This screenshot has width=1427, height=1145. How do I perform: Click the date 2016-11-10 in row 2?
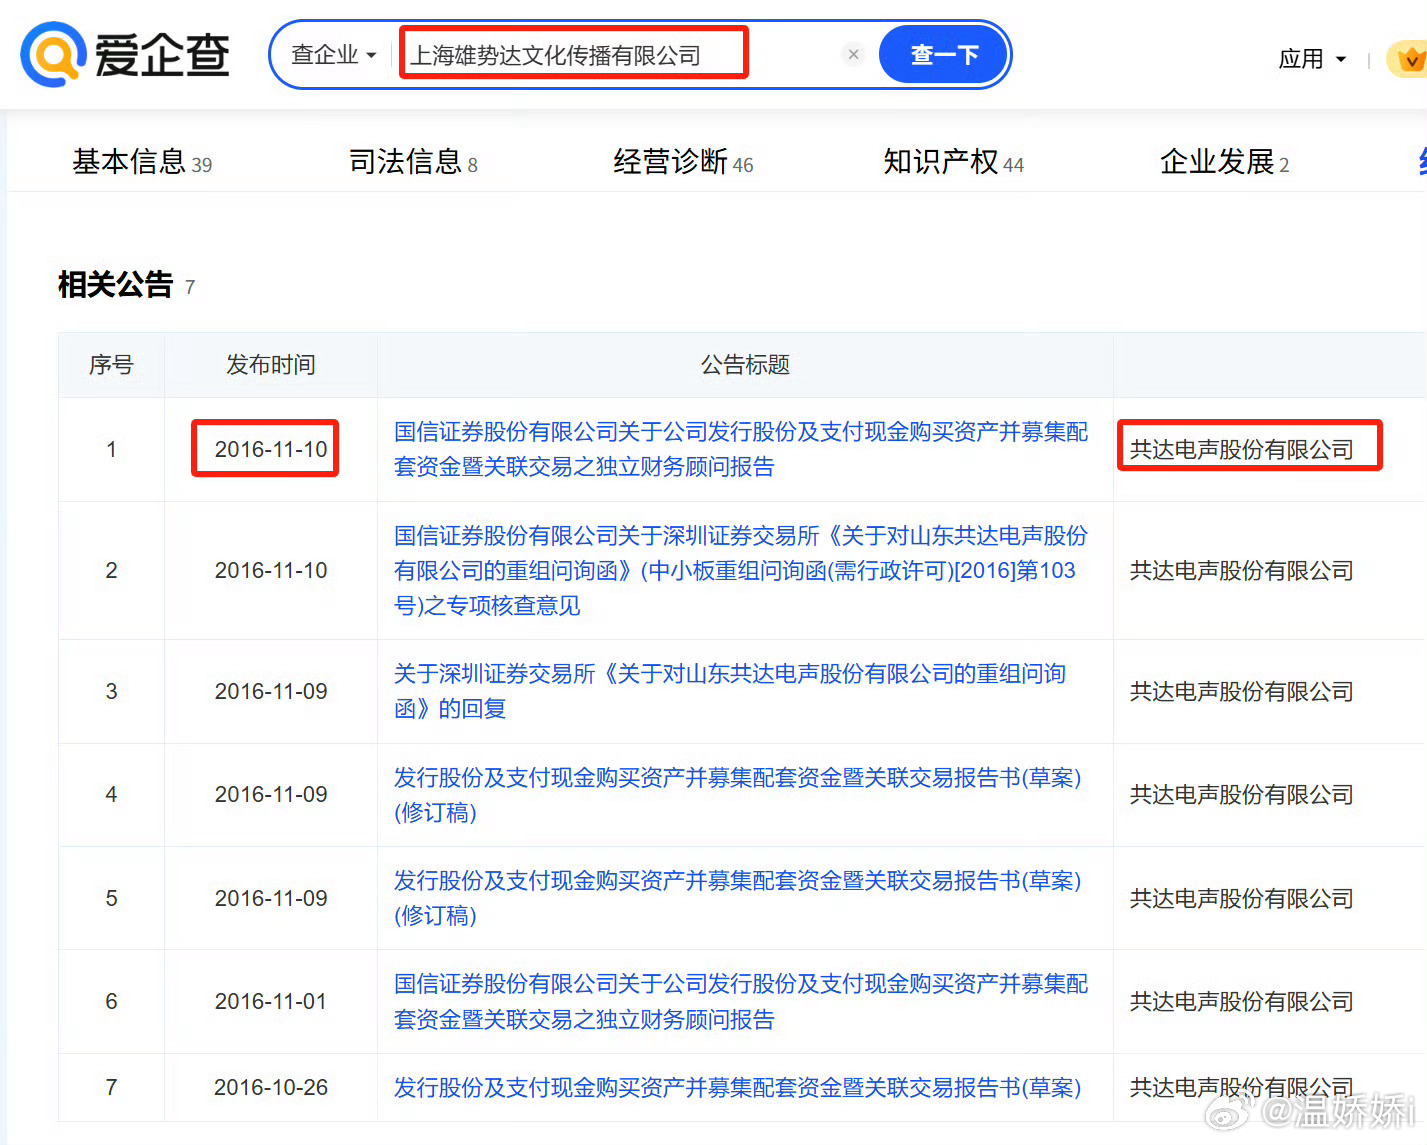[271, 570]
